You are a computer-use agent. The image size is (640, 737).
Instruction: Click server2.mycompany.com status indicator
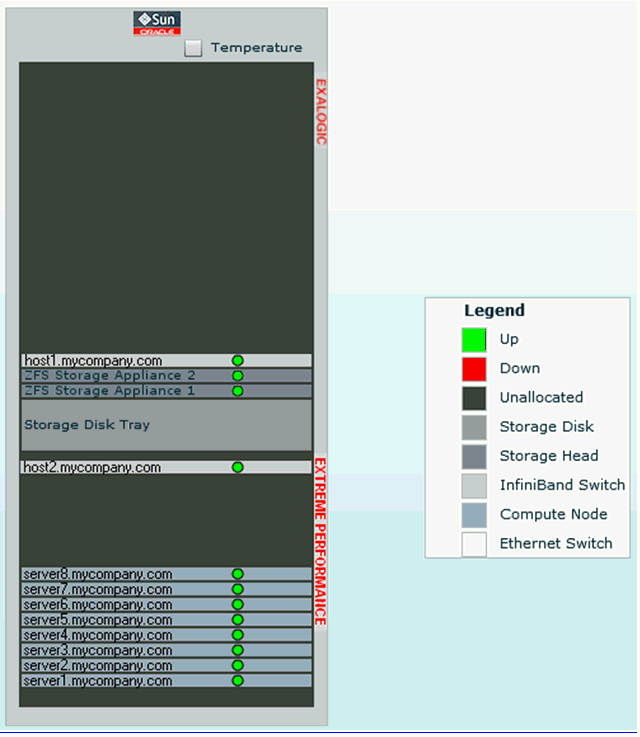(238, 666)
